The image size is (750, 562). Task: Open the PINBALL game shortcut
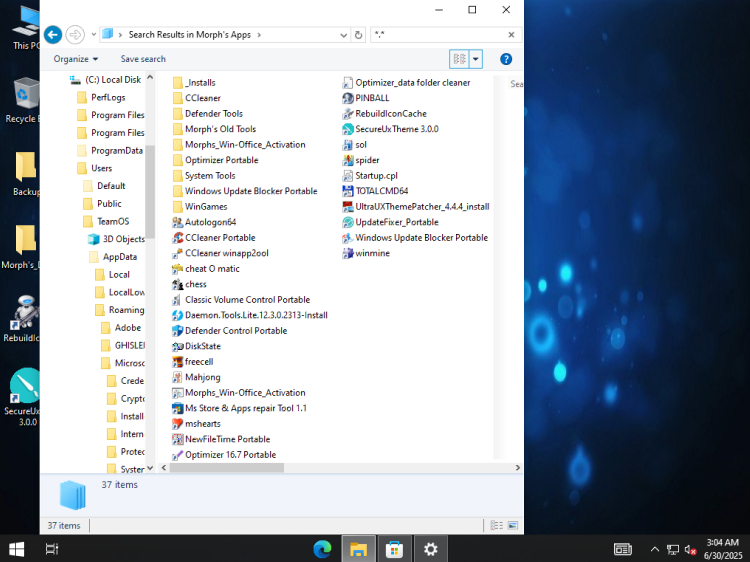click(366, 98)
